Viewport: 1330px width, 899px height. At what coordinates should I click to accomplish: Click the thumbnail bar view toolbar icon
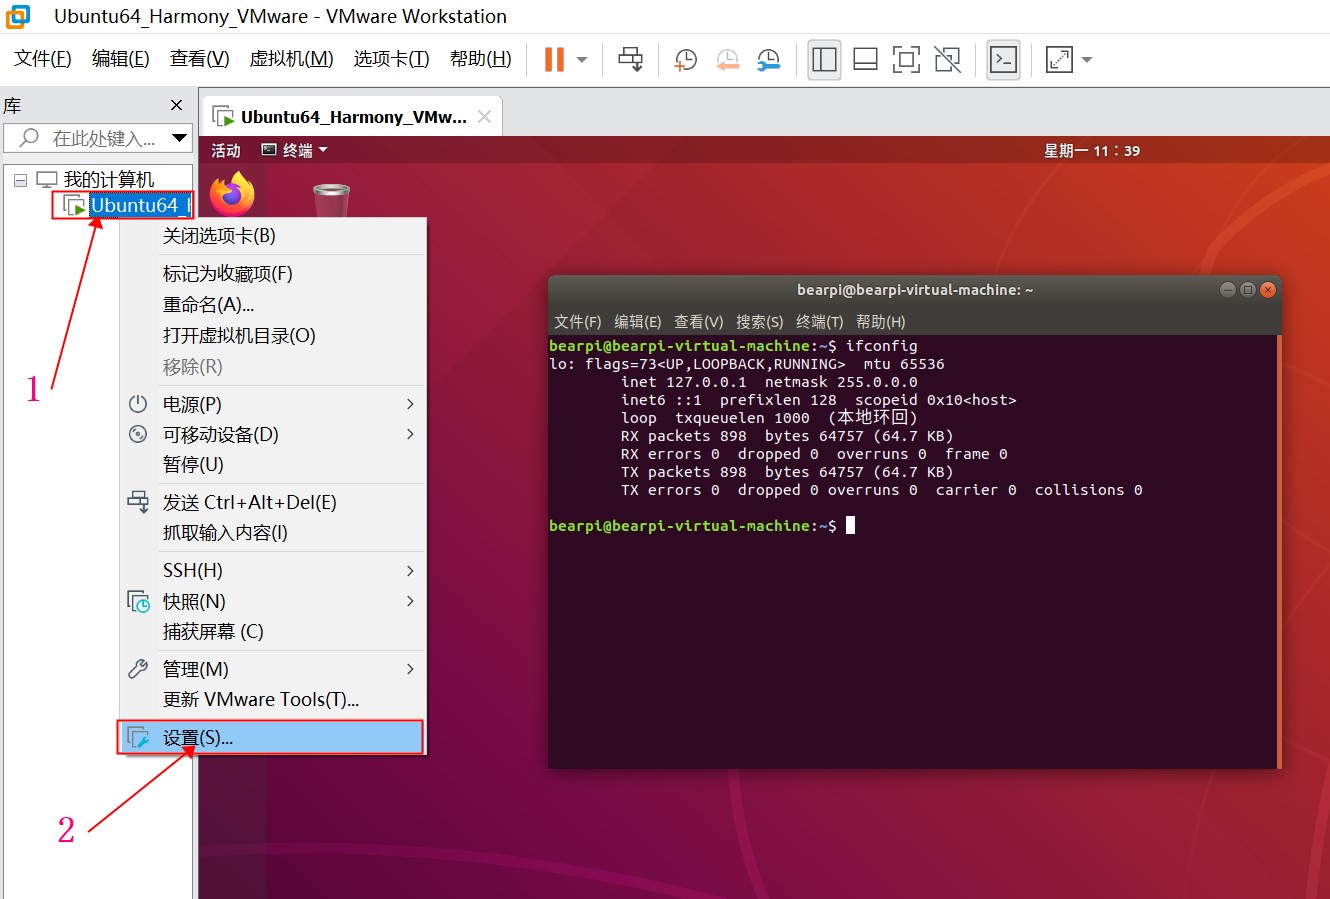(x=866, y=60)
